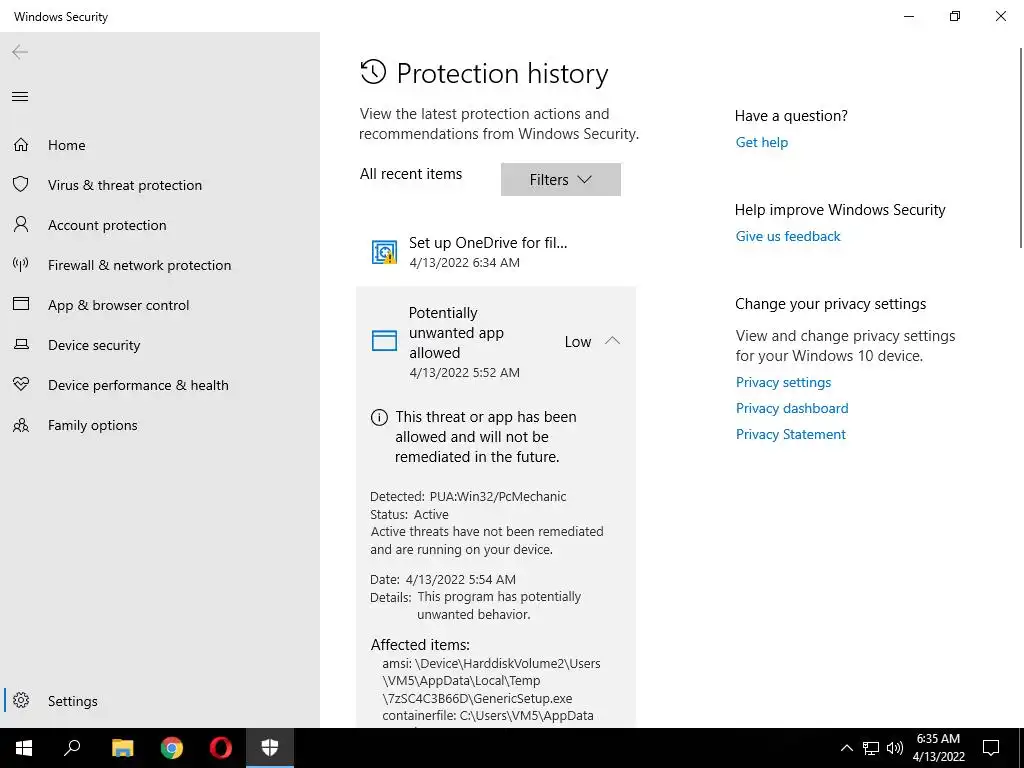This screenshot has height=768, width=1024.
Task: Click the Settings gear icon
Action: point(21,701)
